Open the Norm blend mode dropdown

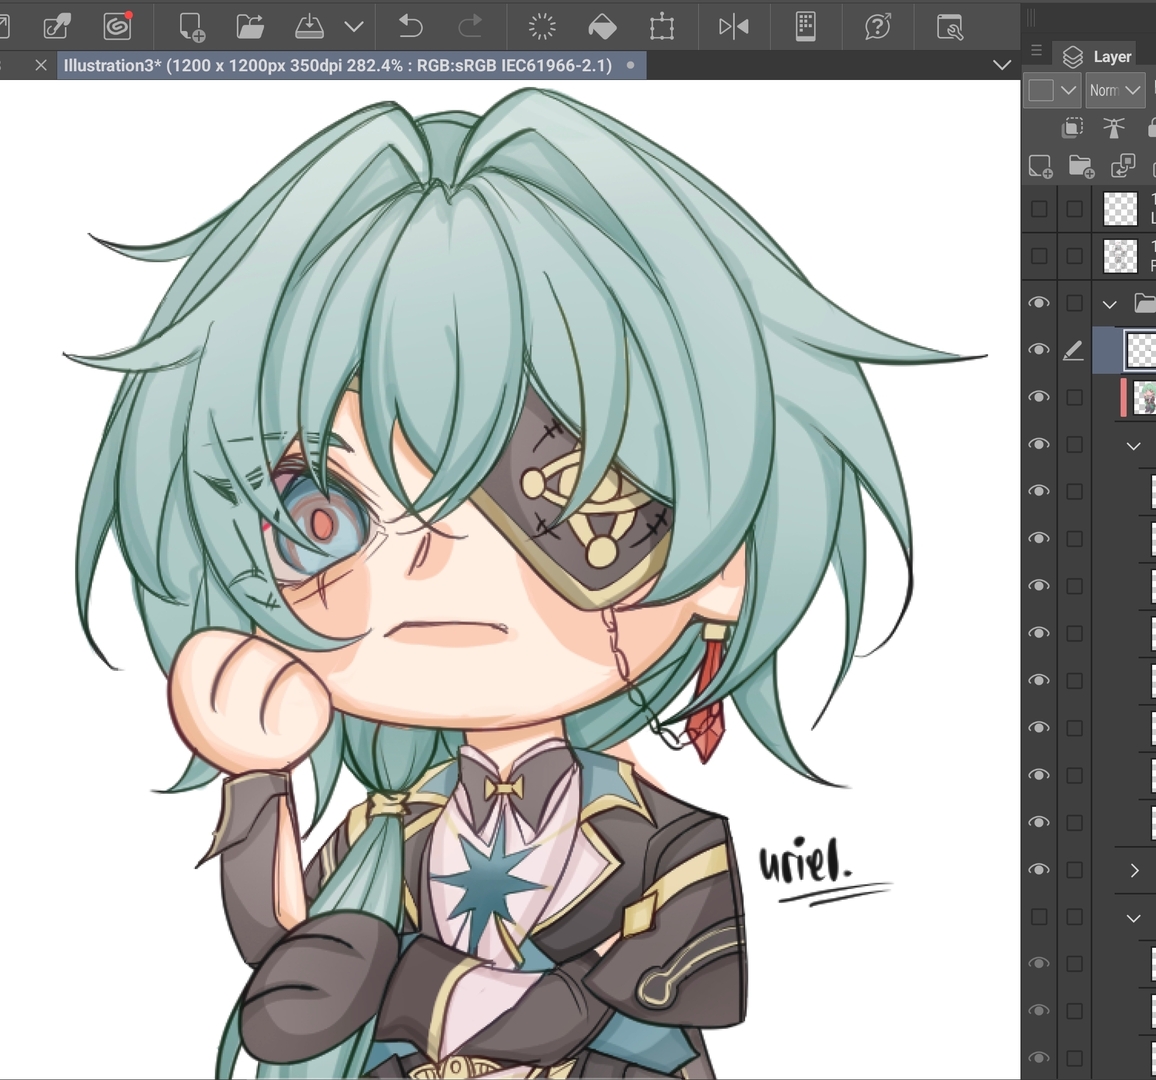1114,90
